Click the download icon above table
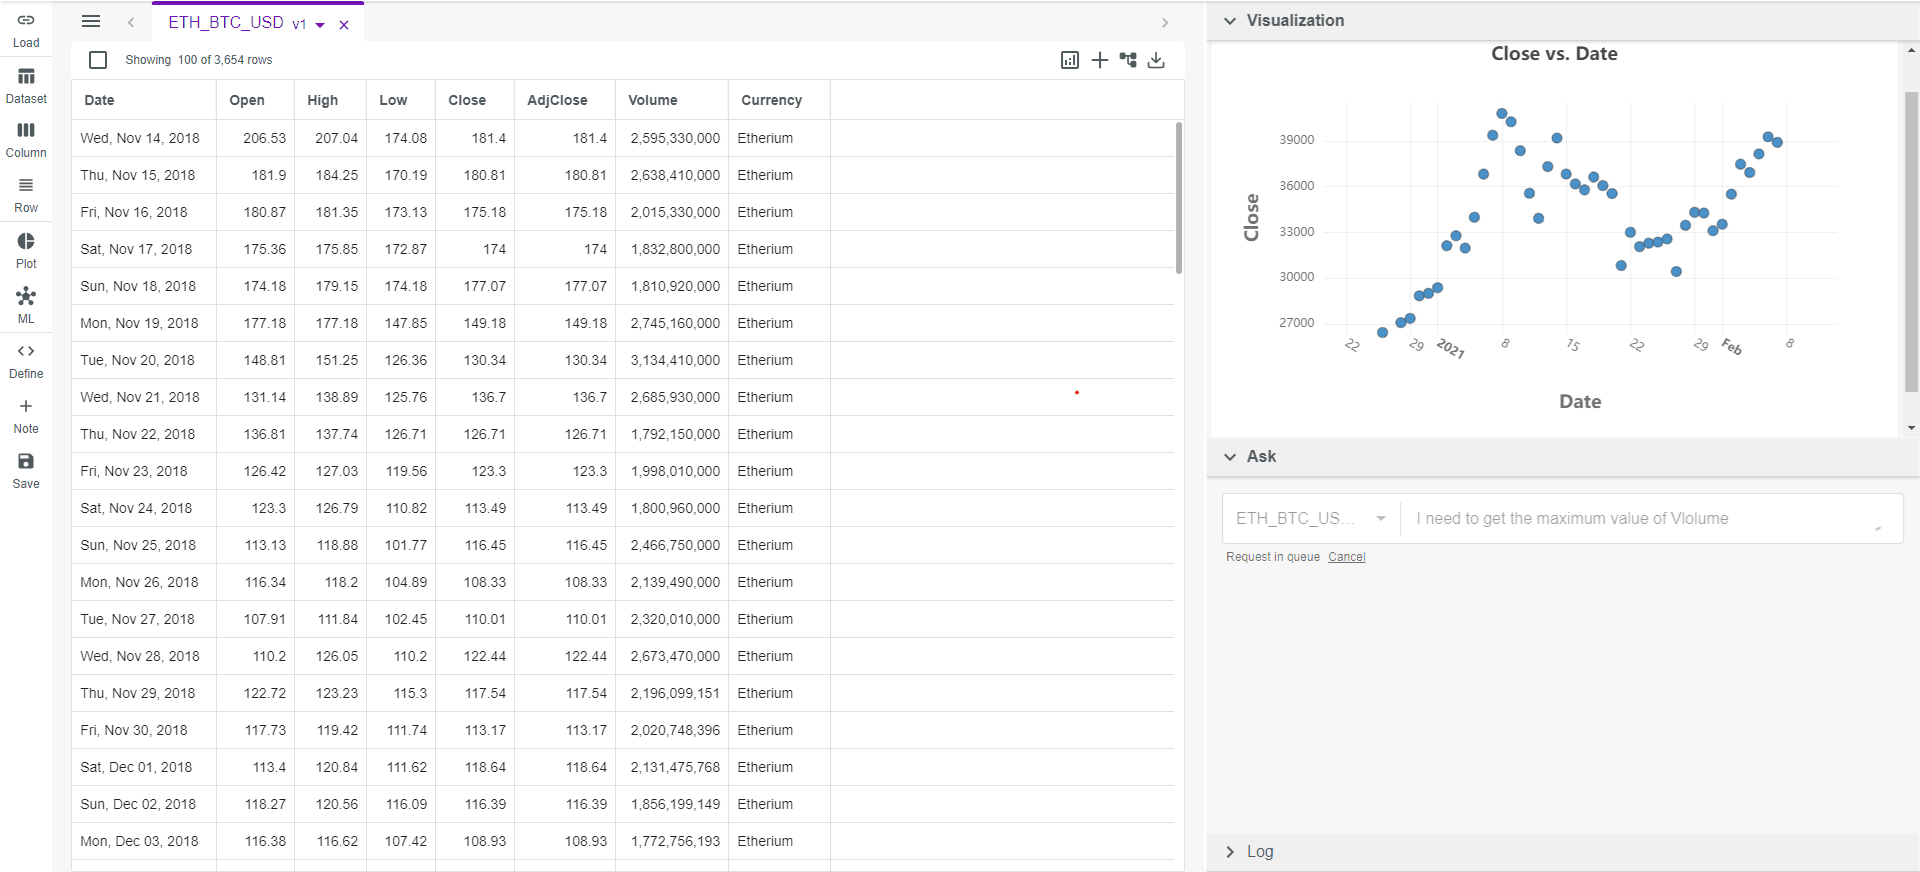Screen dimensions: 1920x872 [x=1156, y=60]
